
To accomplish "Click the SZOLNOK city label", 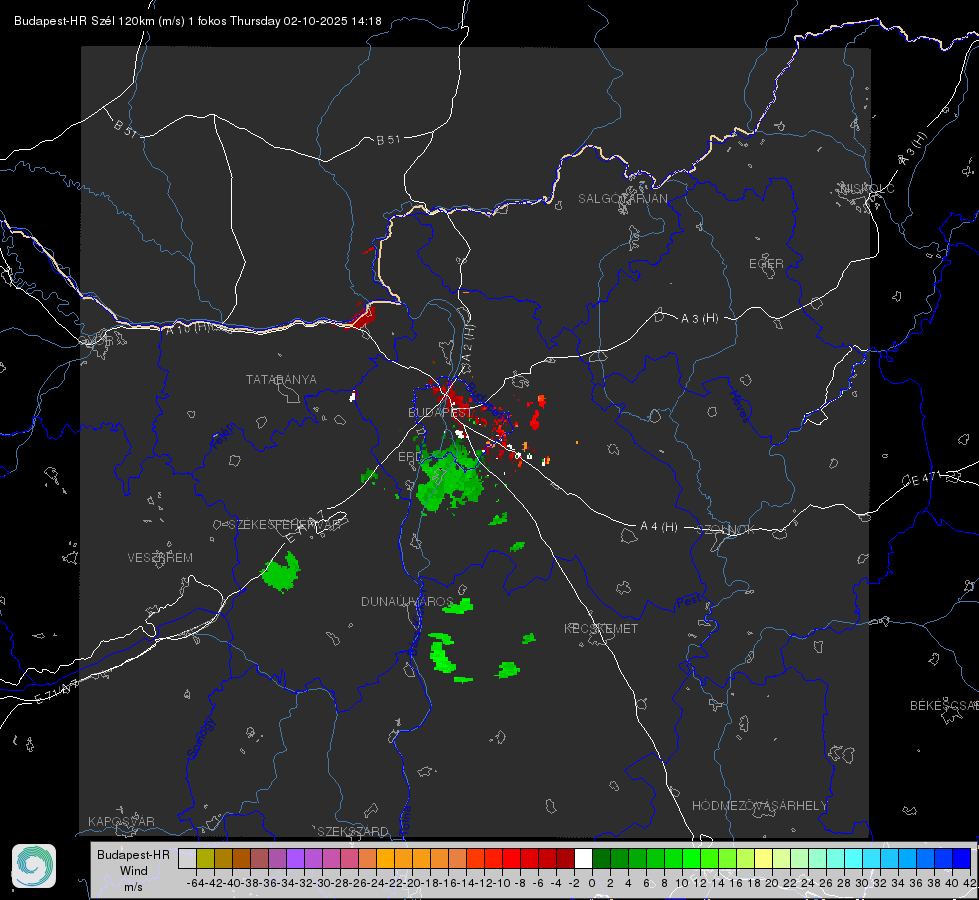I will tap(726, 529).
